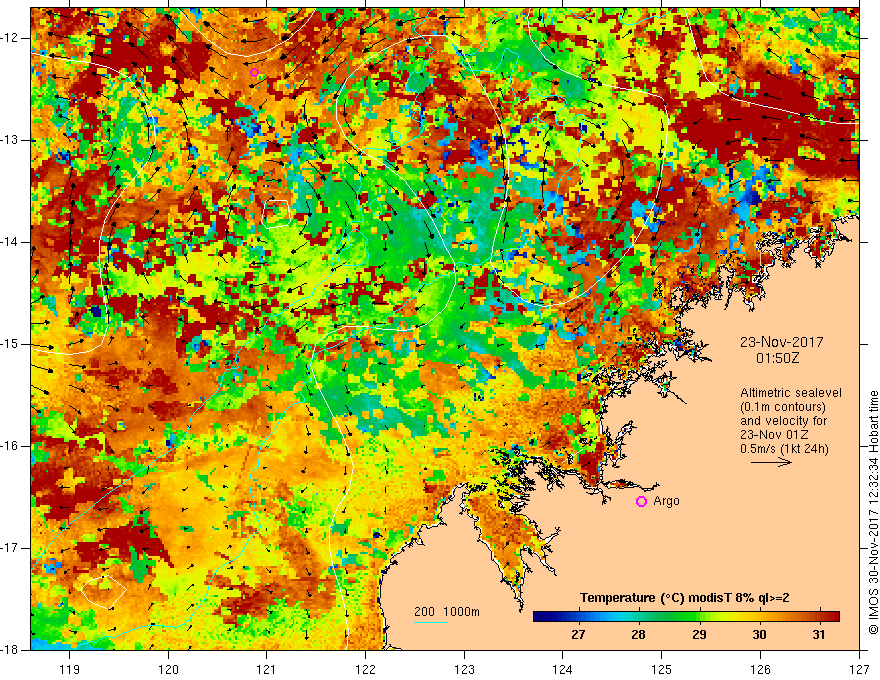The width and height of the screenshot is (880, 680).
Task: Click the 'Argo' legend label
Action: [666, 501]
